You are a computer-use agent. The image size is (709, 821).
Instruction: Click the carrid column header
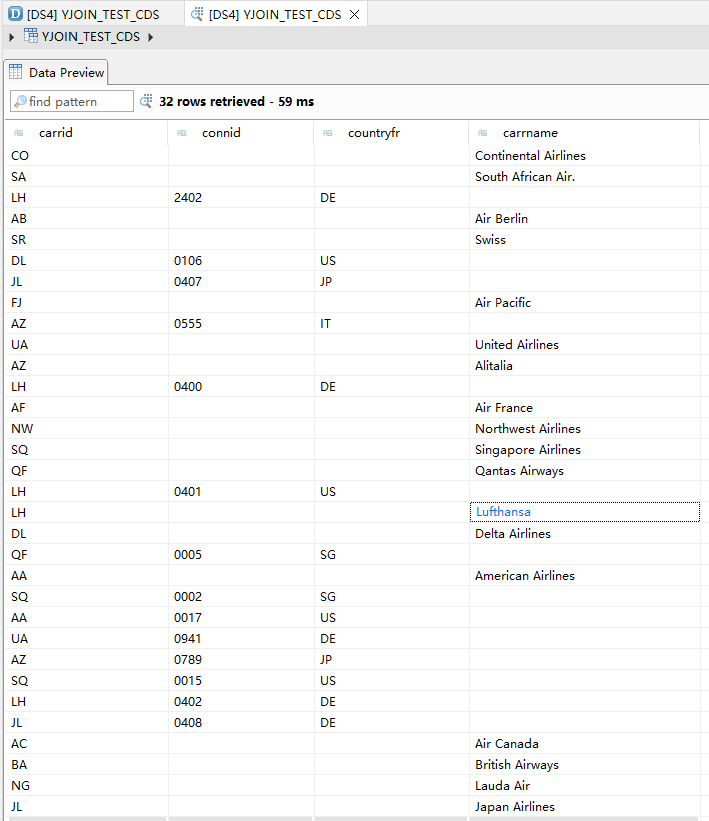[55, 133]
